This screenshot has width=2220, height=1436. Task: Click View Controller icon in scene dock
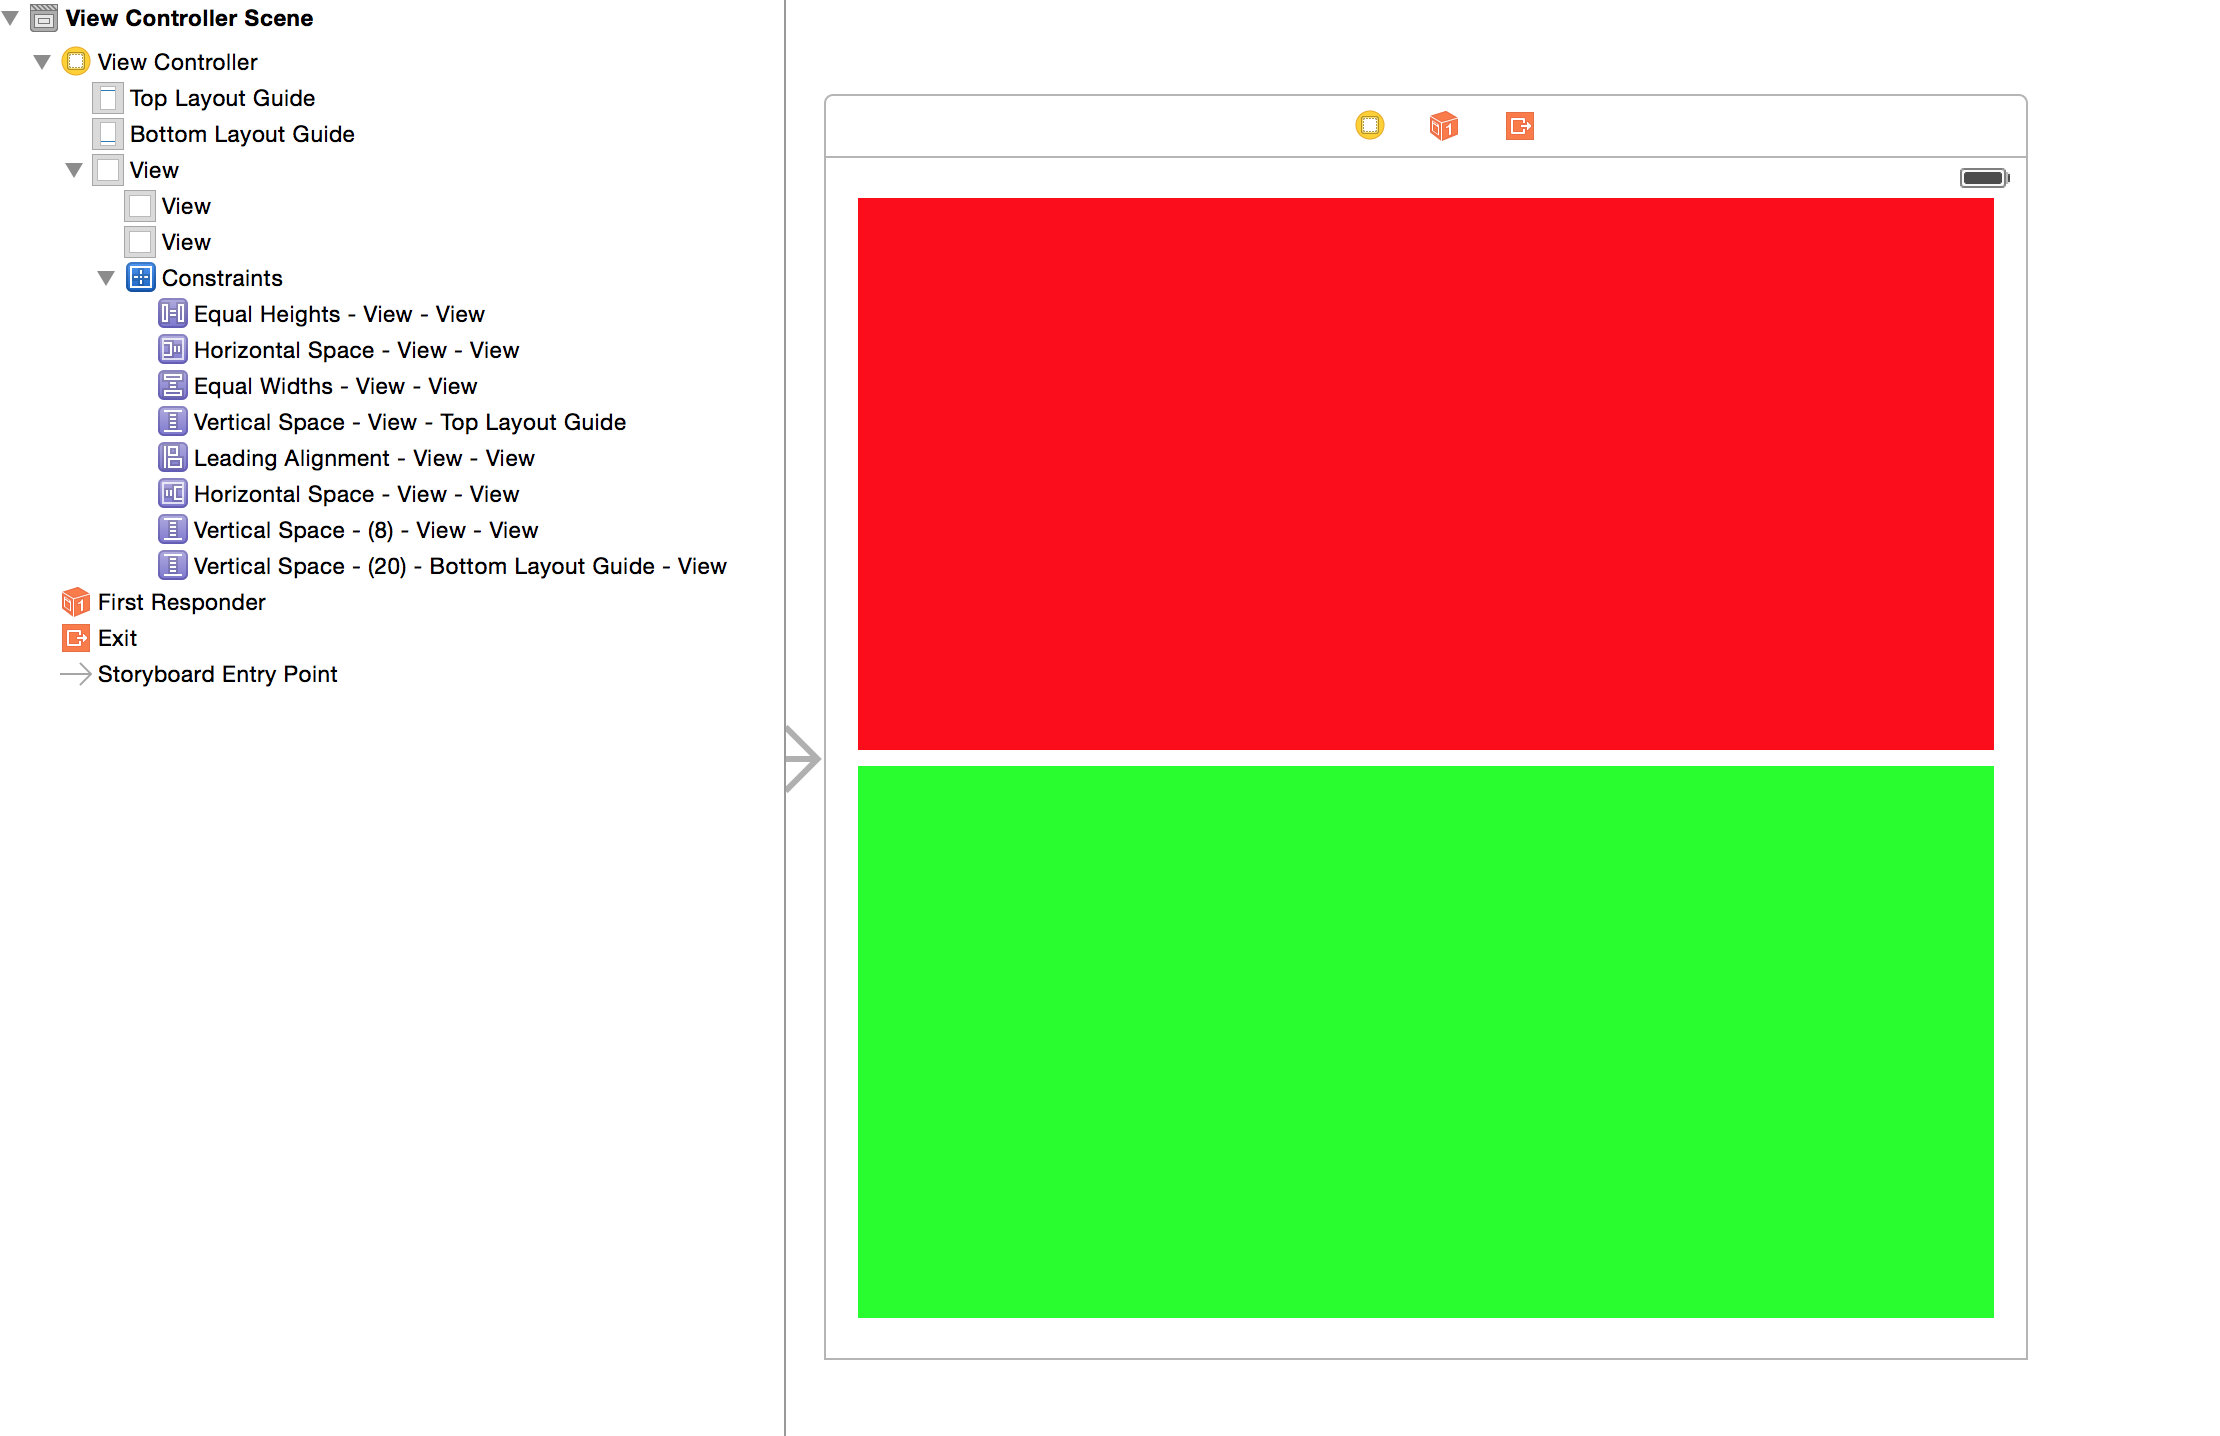[x=1369, y=126]
